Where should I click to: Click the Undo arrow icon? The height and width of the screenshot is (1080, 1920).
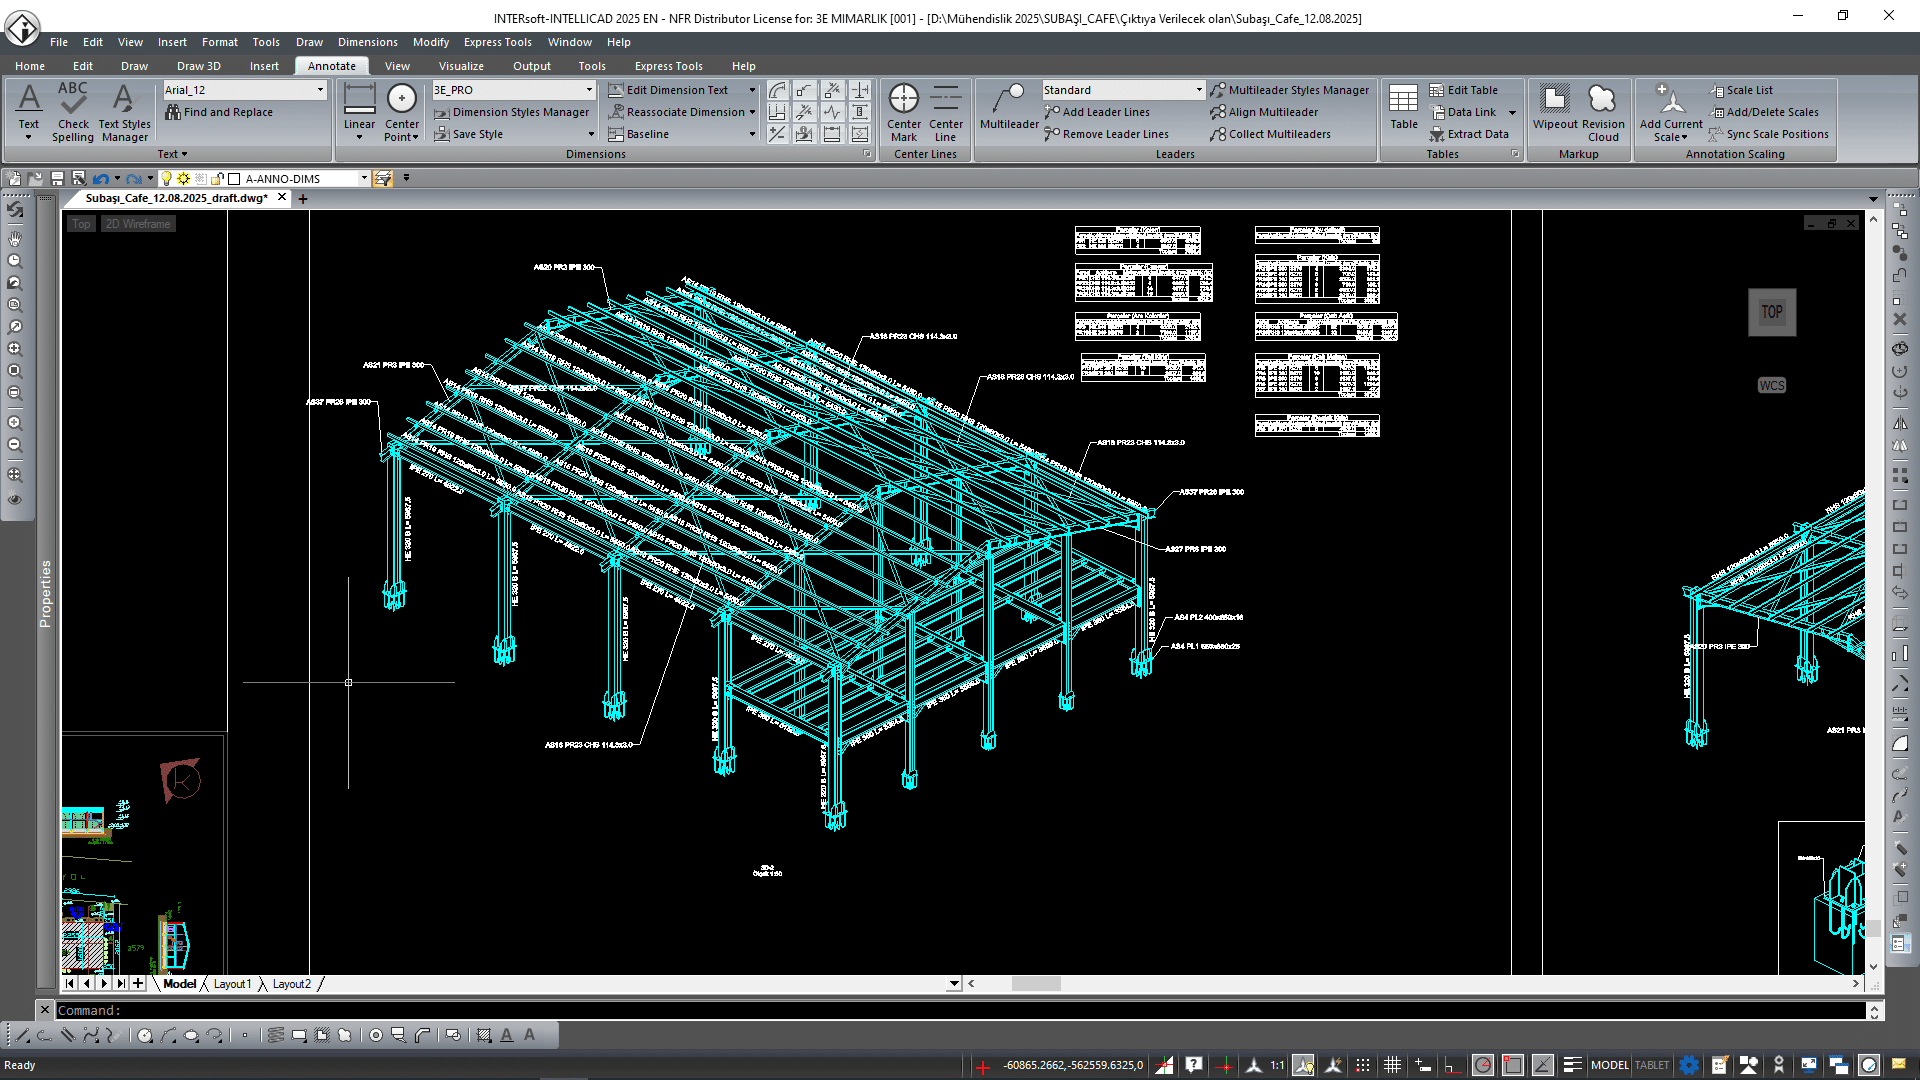click(x=100, y=179)
